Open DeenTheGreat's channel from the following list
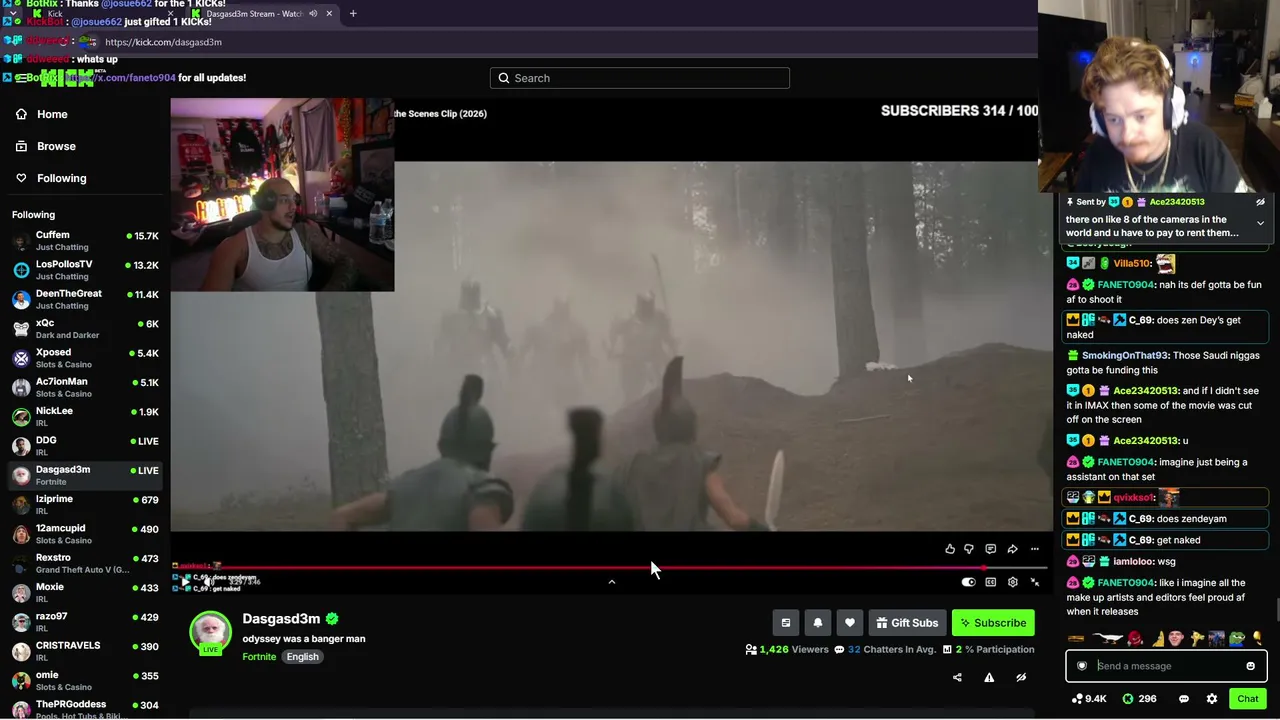This screenshot has height=720, width=1280. (x=85, y=299)
